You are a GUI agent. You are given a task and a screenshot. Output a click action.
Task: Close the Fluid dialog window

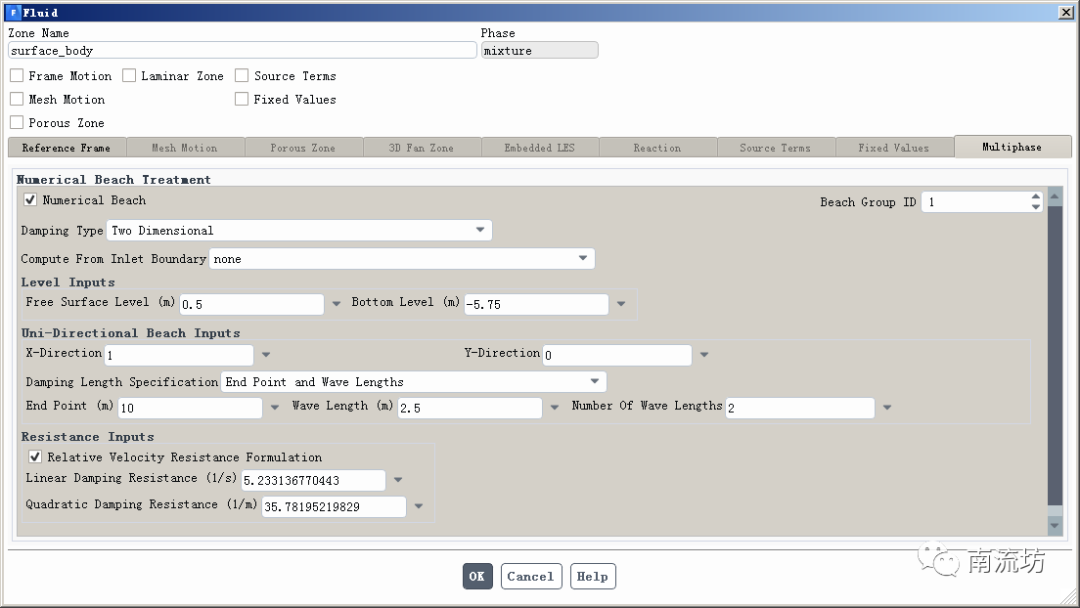(1066, 12)
